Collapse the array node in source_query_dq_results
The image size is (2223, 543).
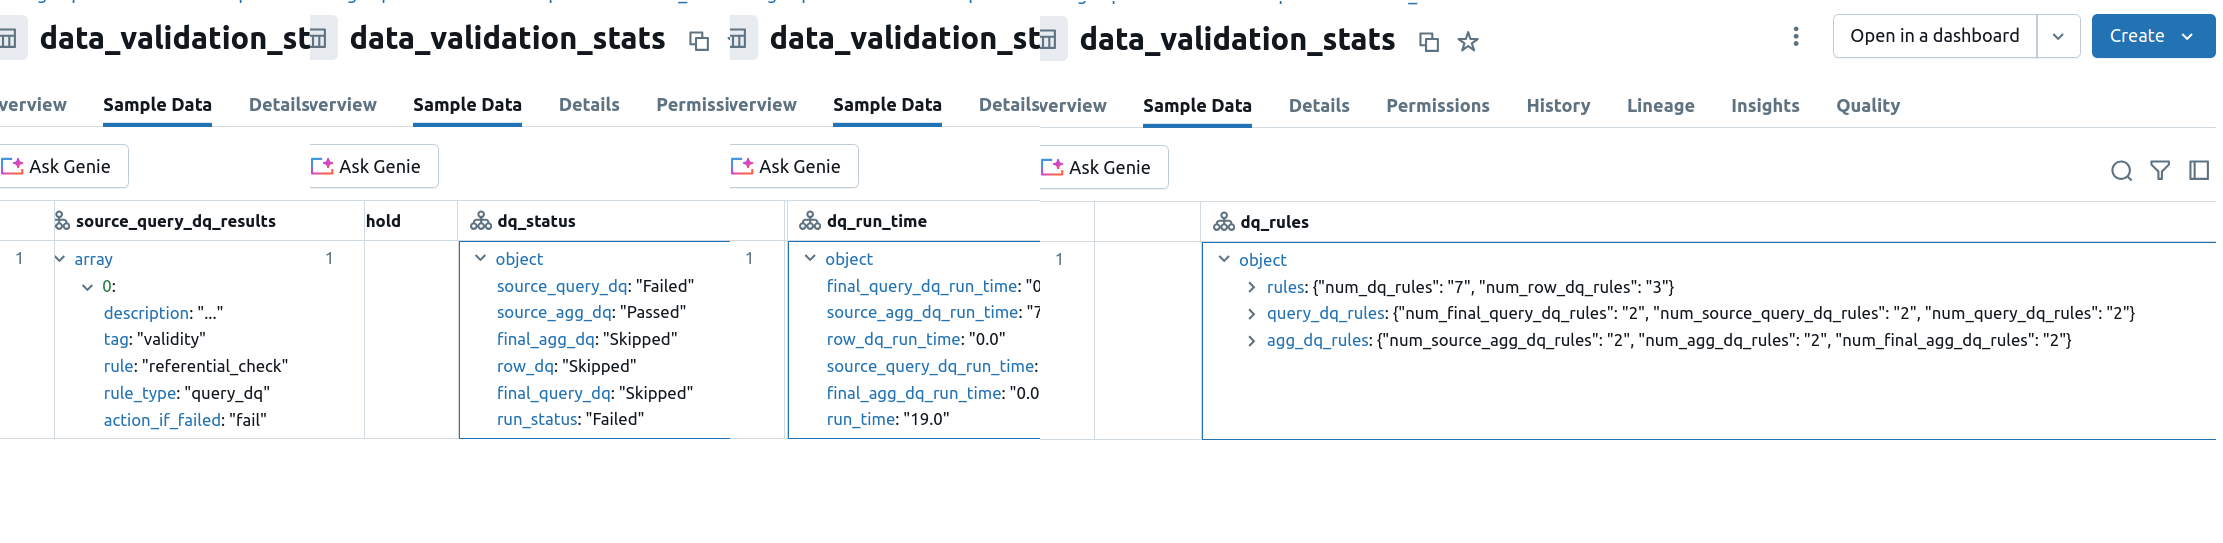(x=60, y=259)
